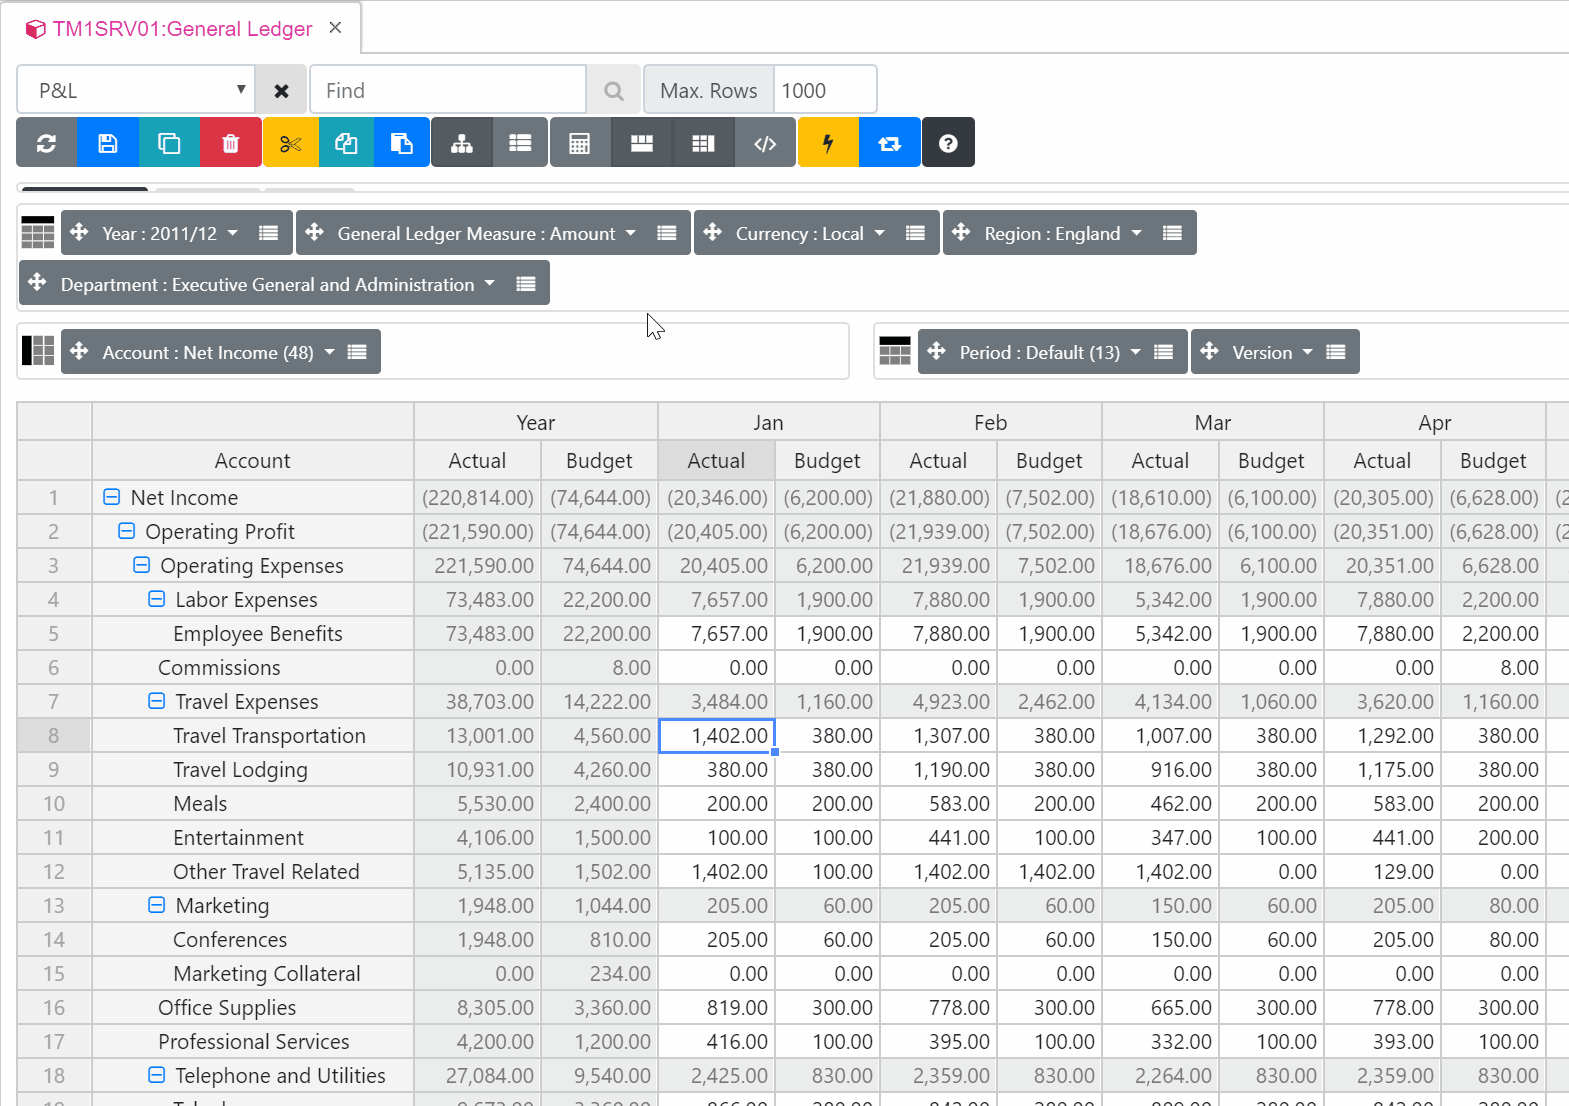
Task: Open help with question mark icon
Action: [x=948, y=143]
